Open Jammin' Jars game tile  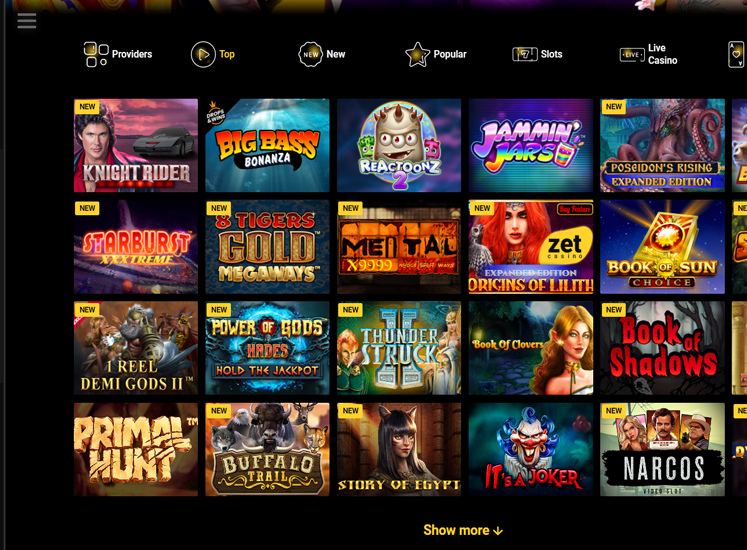pos(531,145)
